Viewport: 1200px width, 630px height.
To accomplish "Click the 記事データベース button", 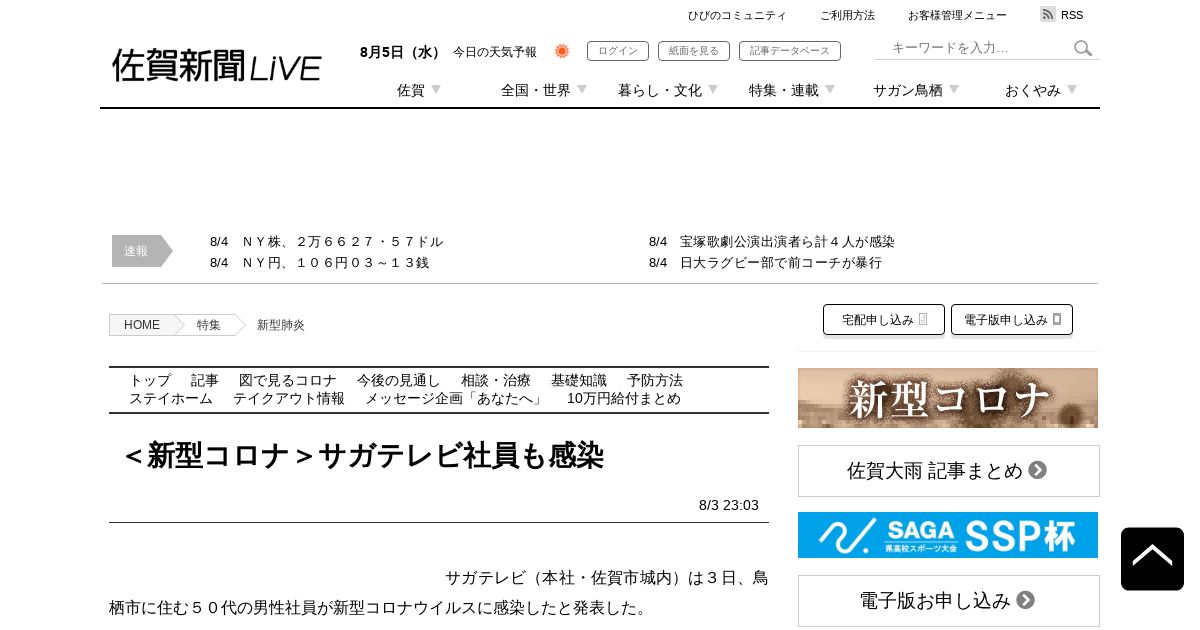I will pos(790,51).
